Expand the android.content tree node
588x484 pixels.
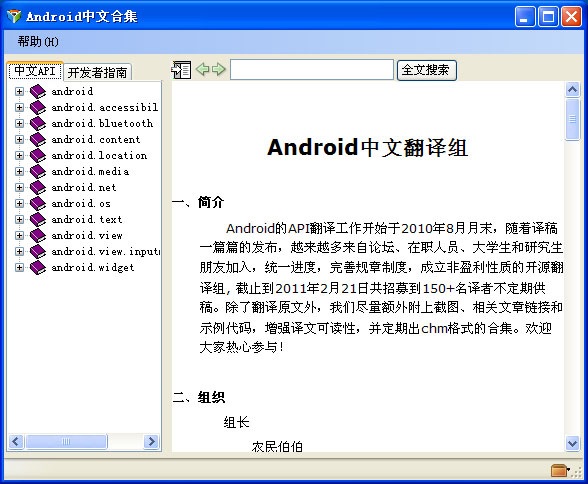point(19,139)
